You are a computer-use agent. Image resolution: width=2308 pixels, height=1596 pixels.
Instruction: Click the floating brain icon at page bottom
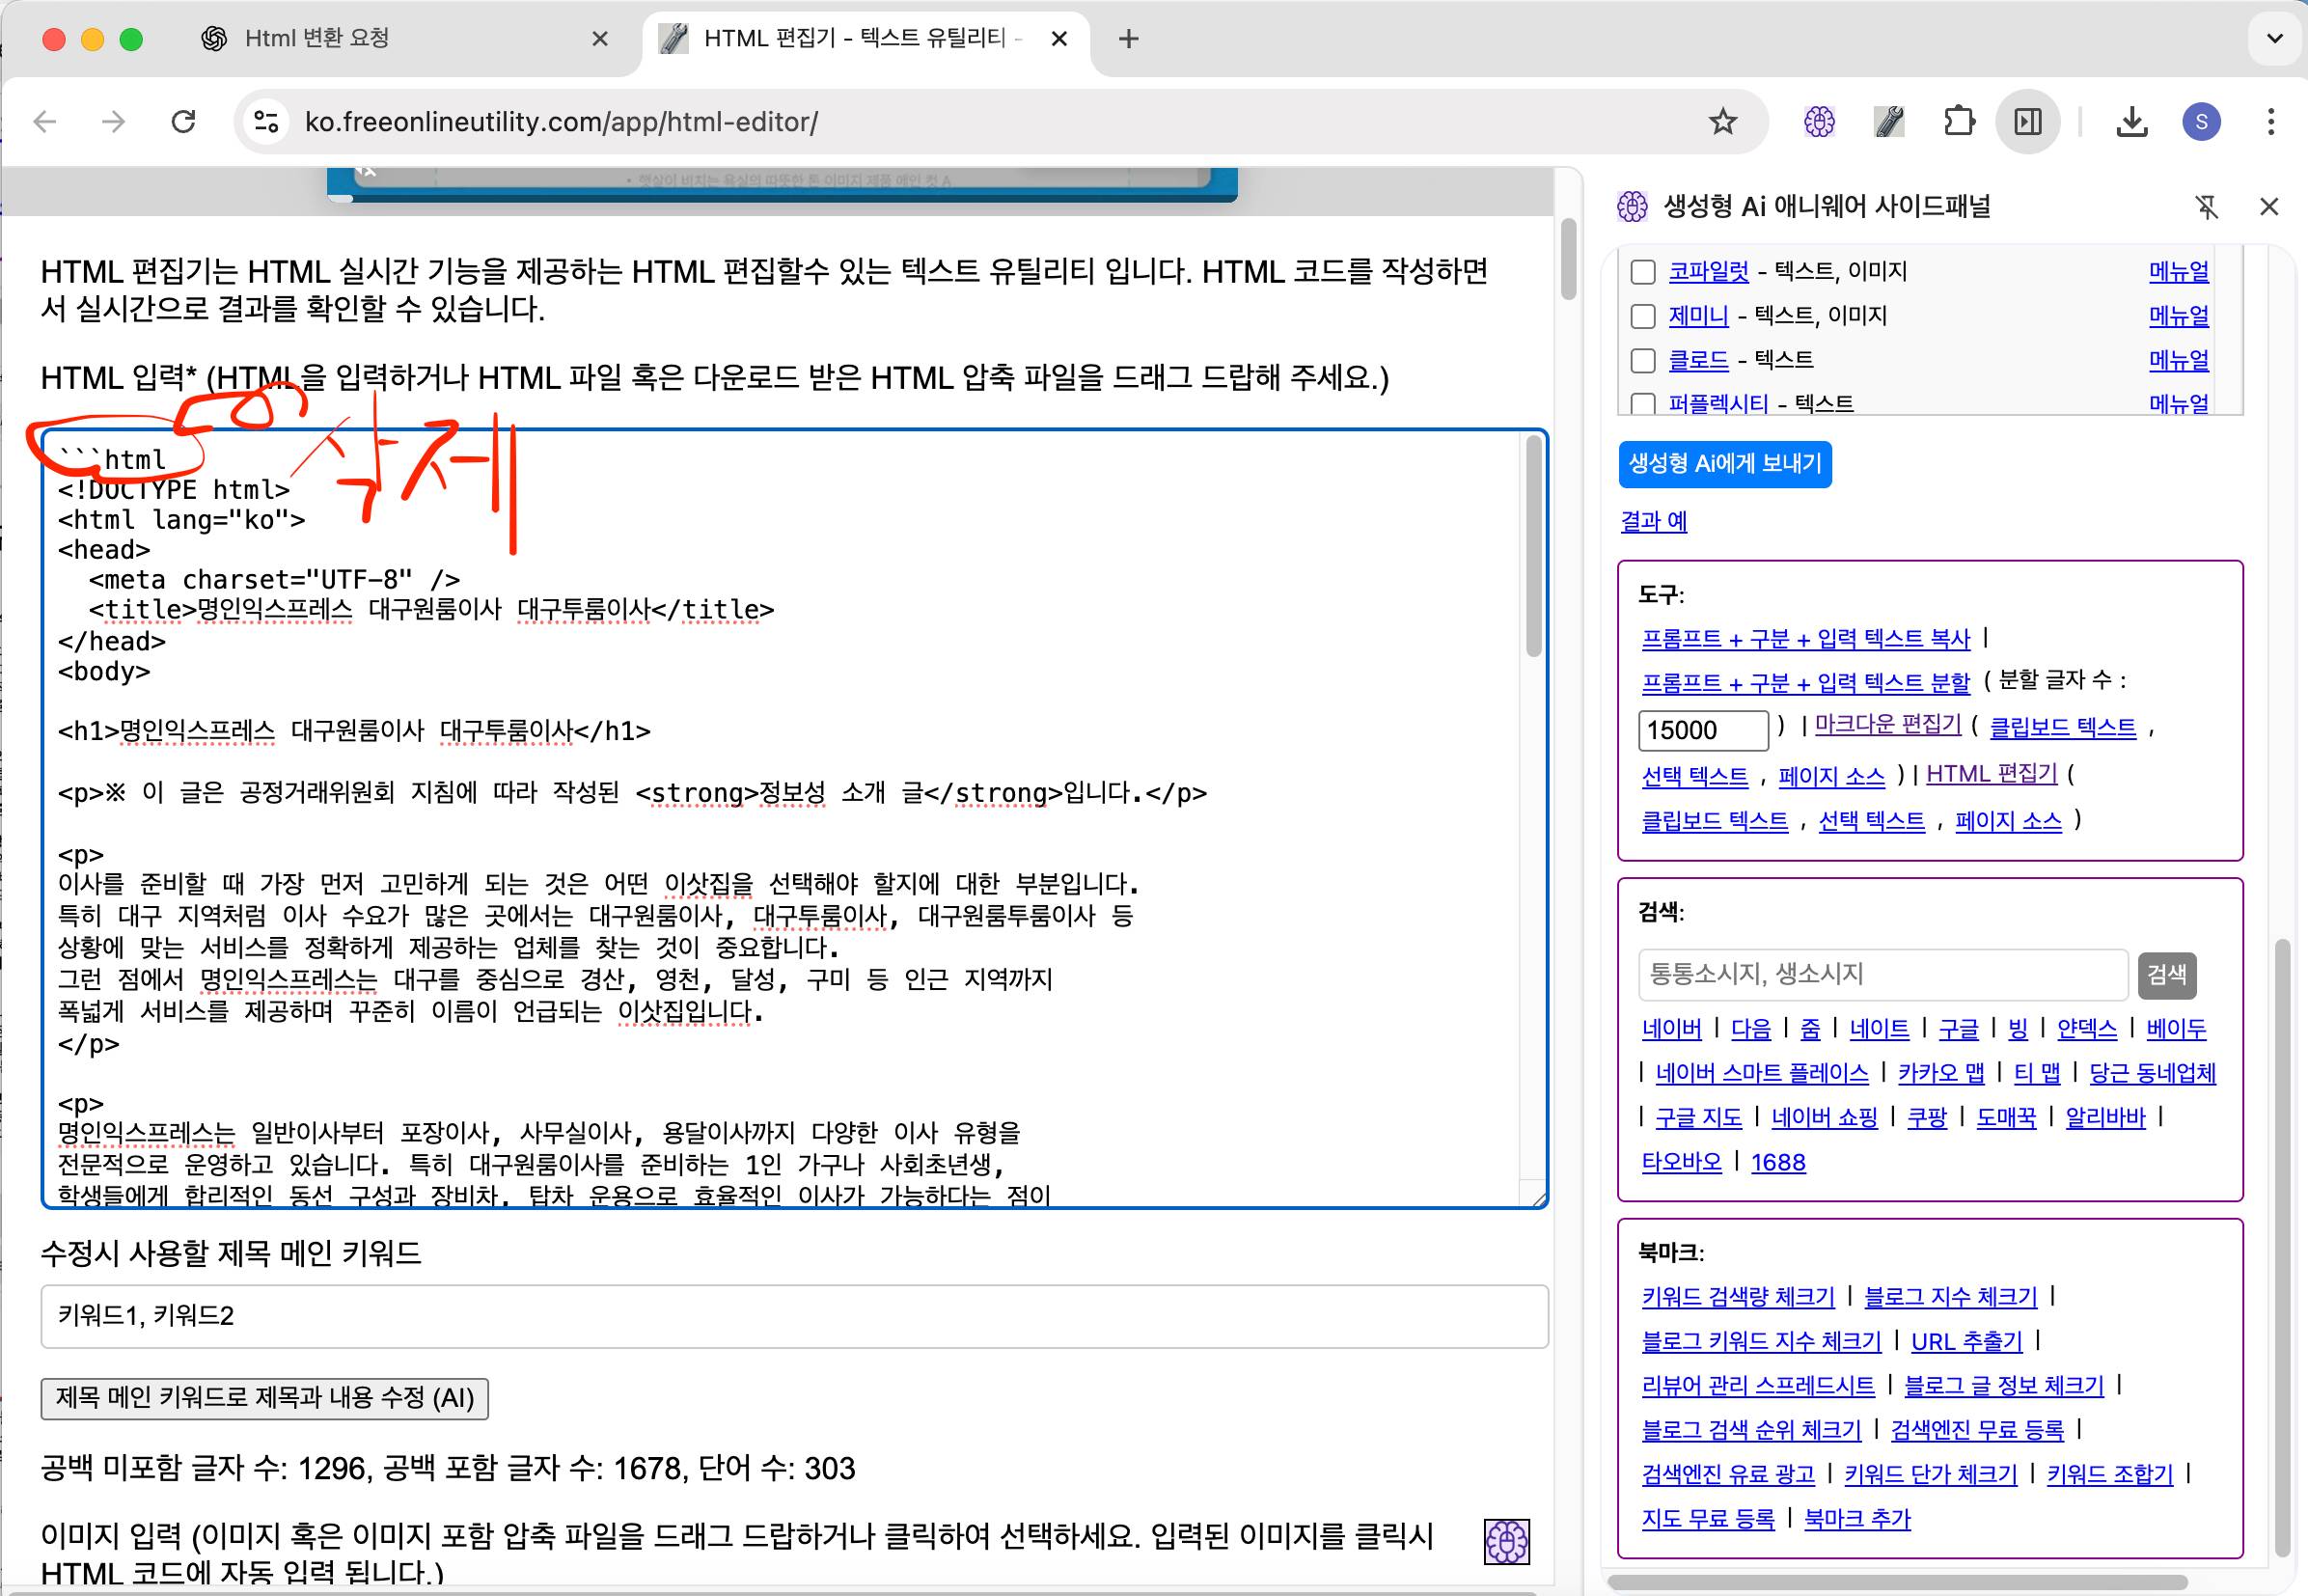(1506, 1541)
